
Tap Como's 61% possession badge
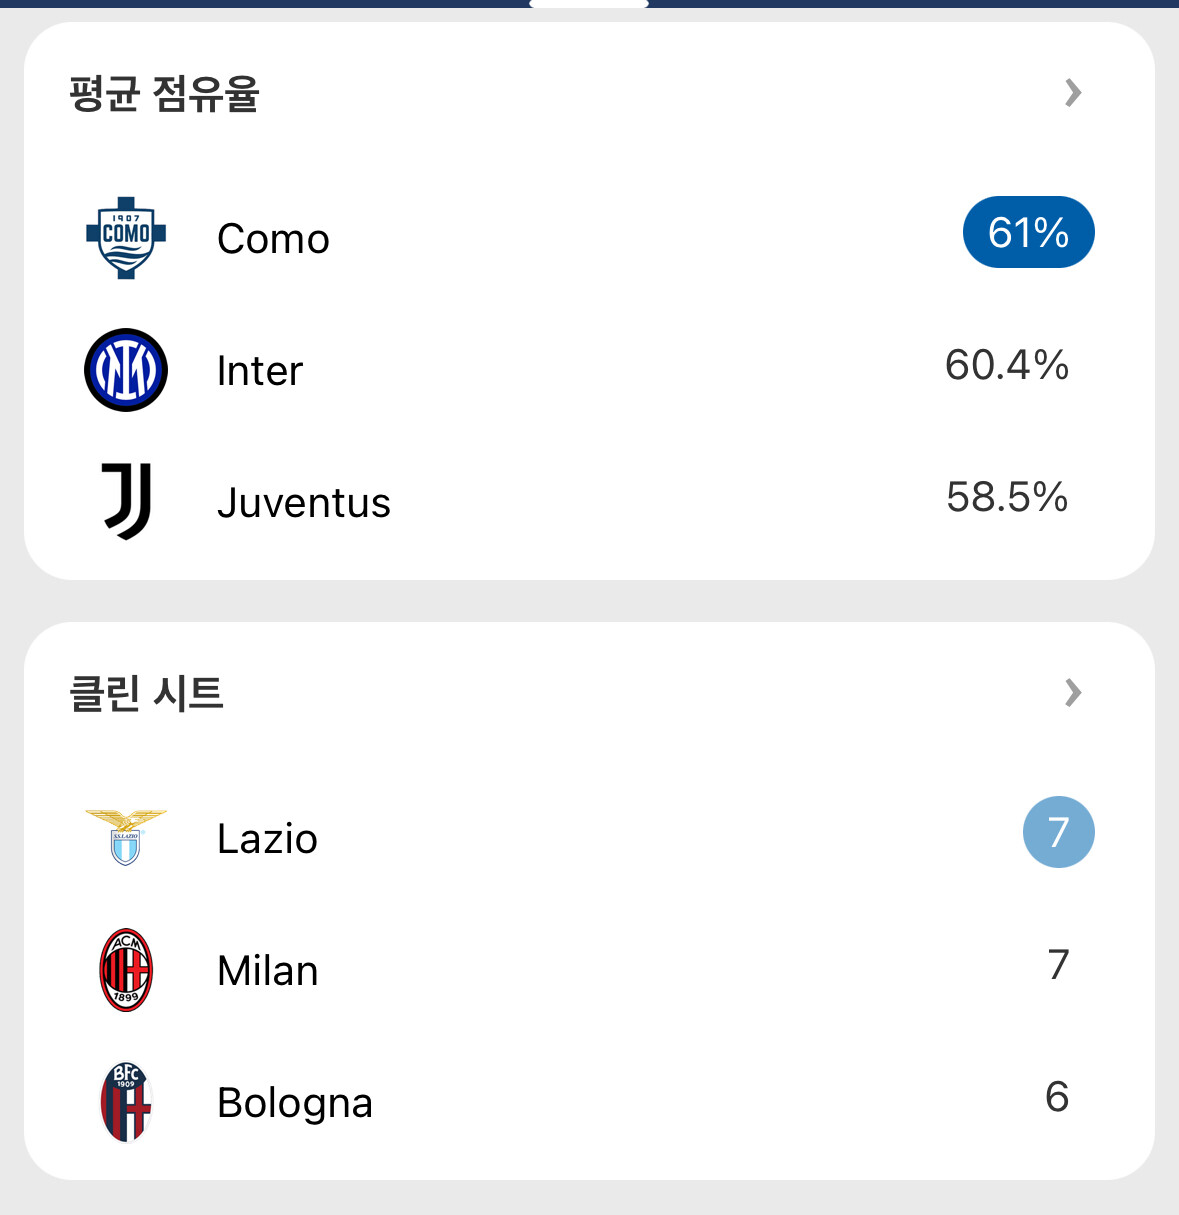point(1028,232)
